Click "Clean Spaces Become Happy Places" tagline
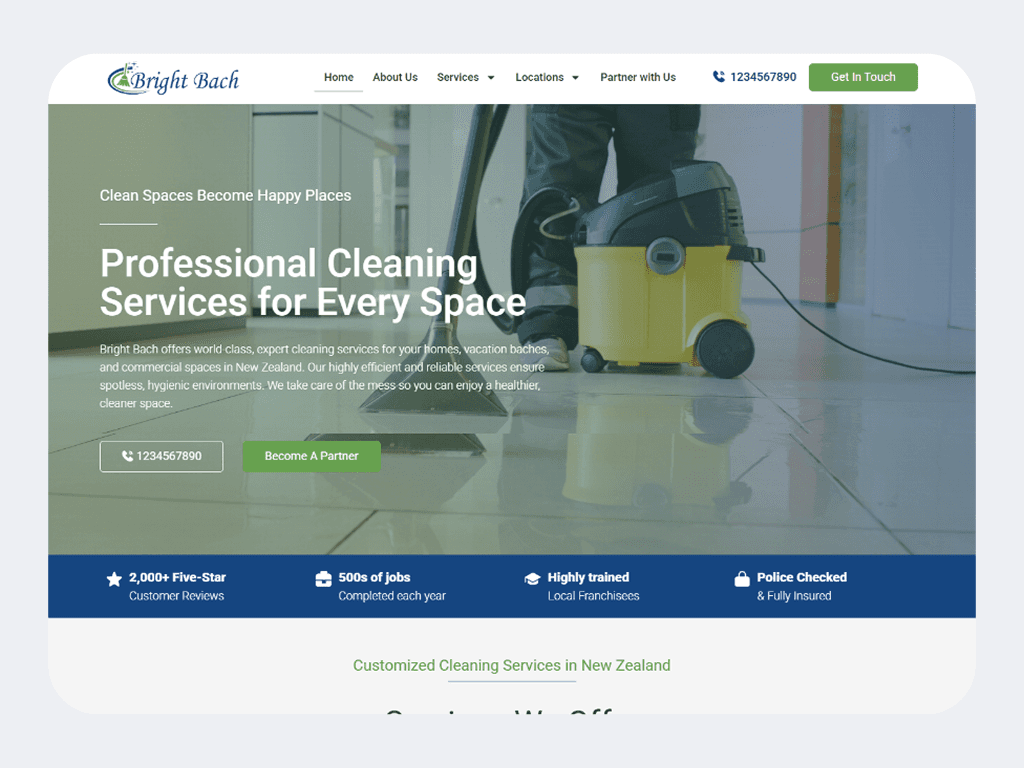 [225, 195]
